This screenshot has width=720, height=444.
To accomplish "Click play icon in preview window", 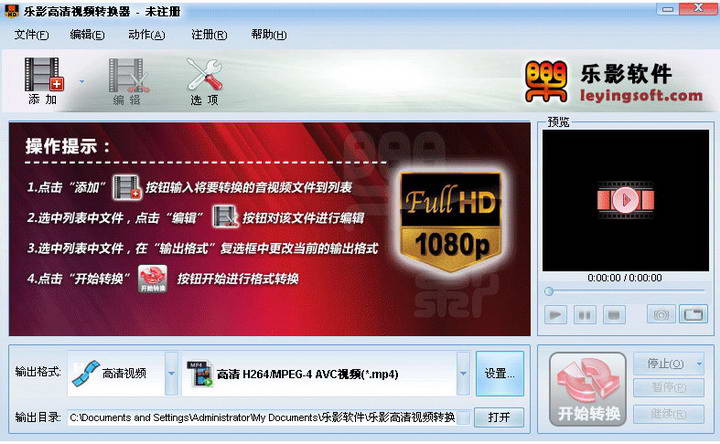I will (625, 200).
